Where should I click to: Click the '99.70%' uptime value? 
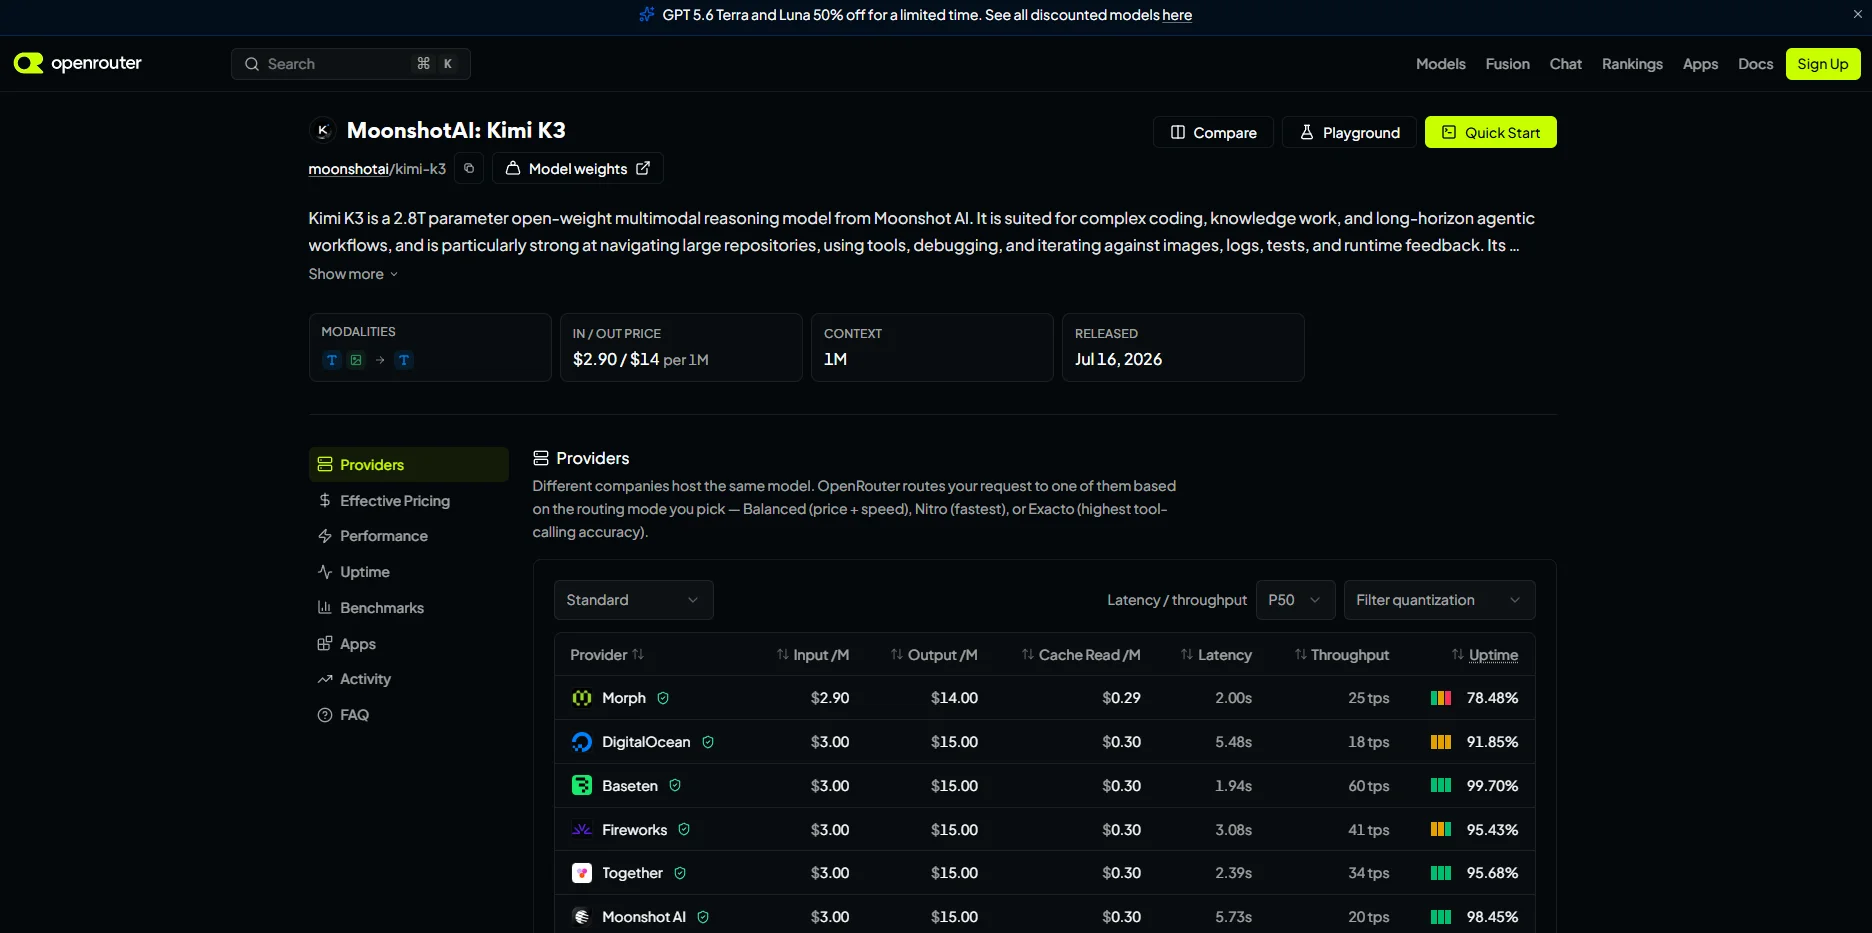(1492, 786)
